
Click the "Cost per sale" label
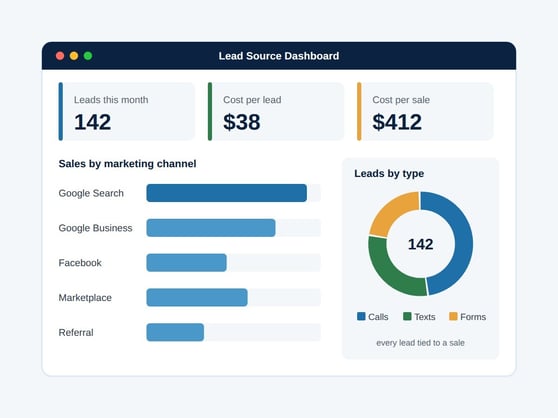(x=401, y=100)
